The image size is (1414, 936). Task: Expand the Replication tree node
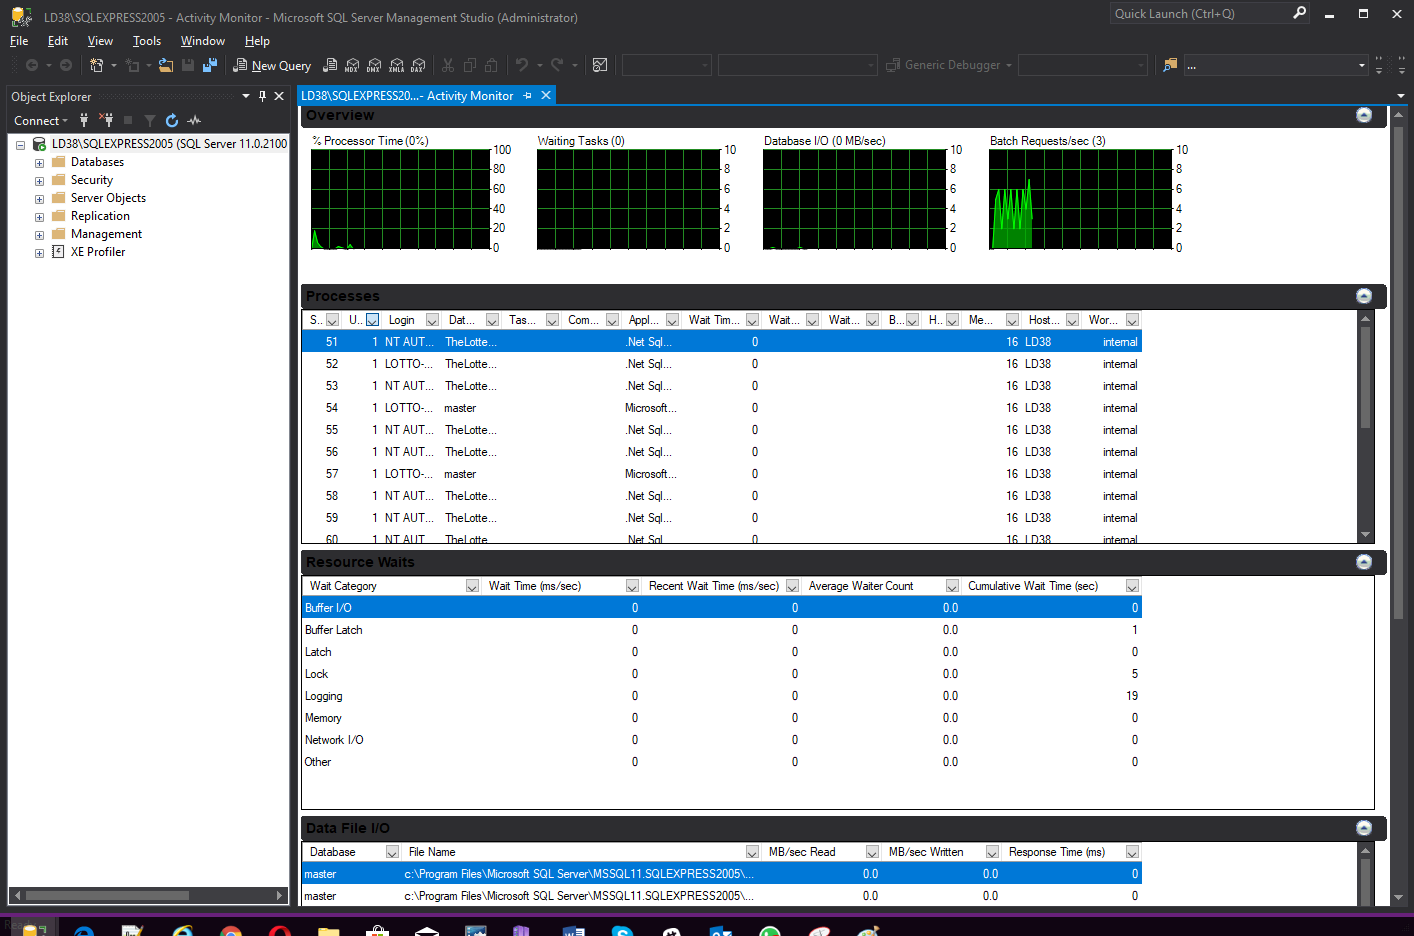click(x=39, y=217)
